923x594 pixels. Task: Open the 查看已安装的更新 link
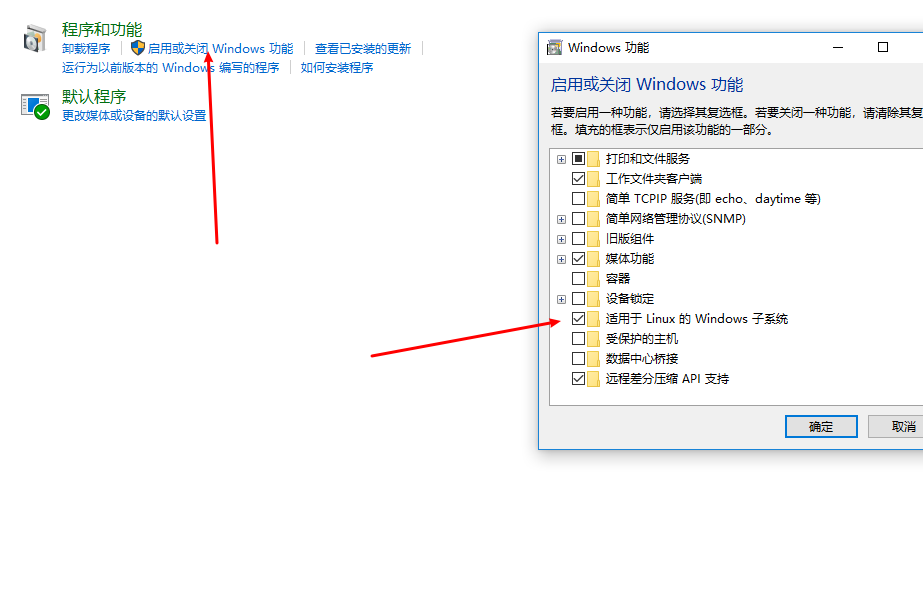pos(363,49)
